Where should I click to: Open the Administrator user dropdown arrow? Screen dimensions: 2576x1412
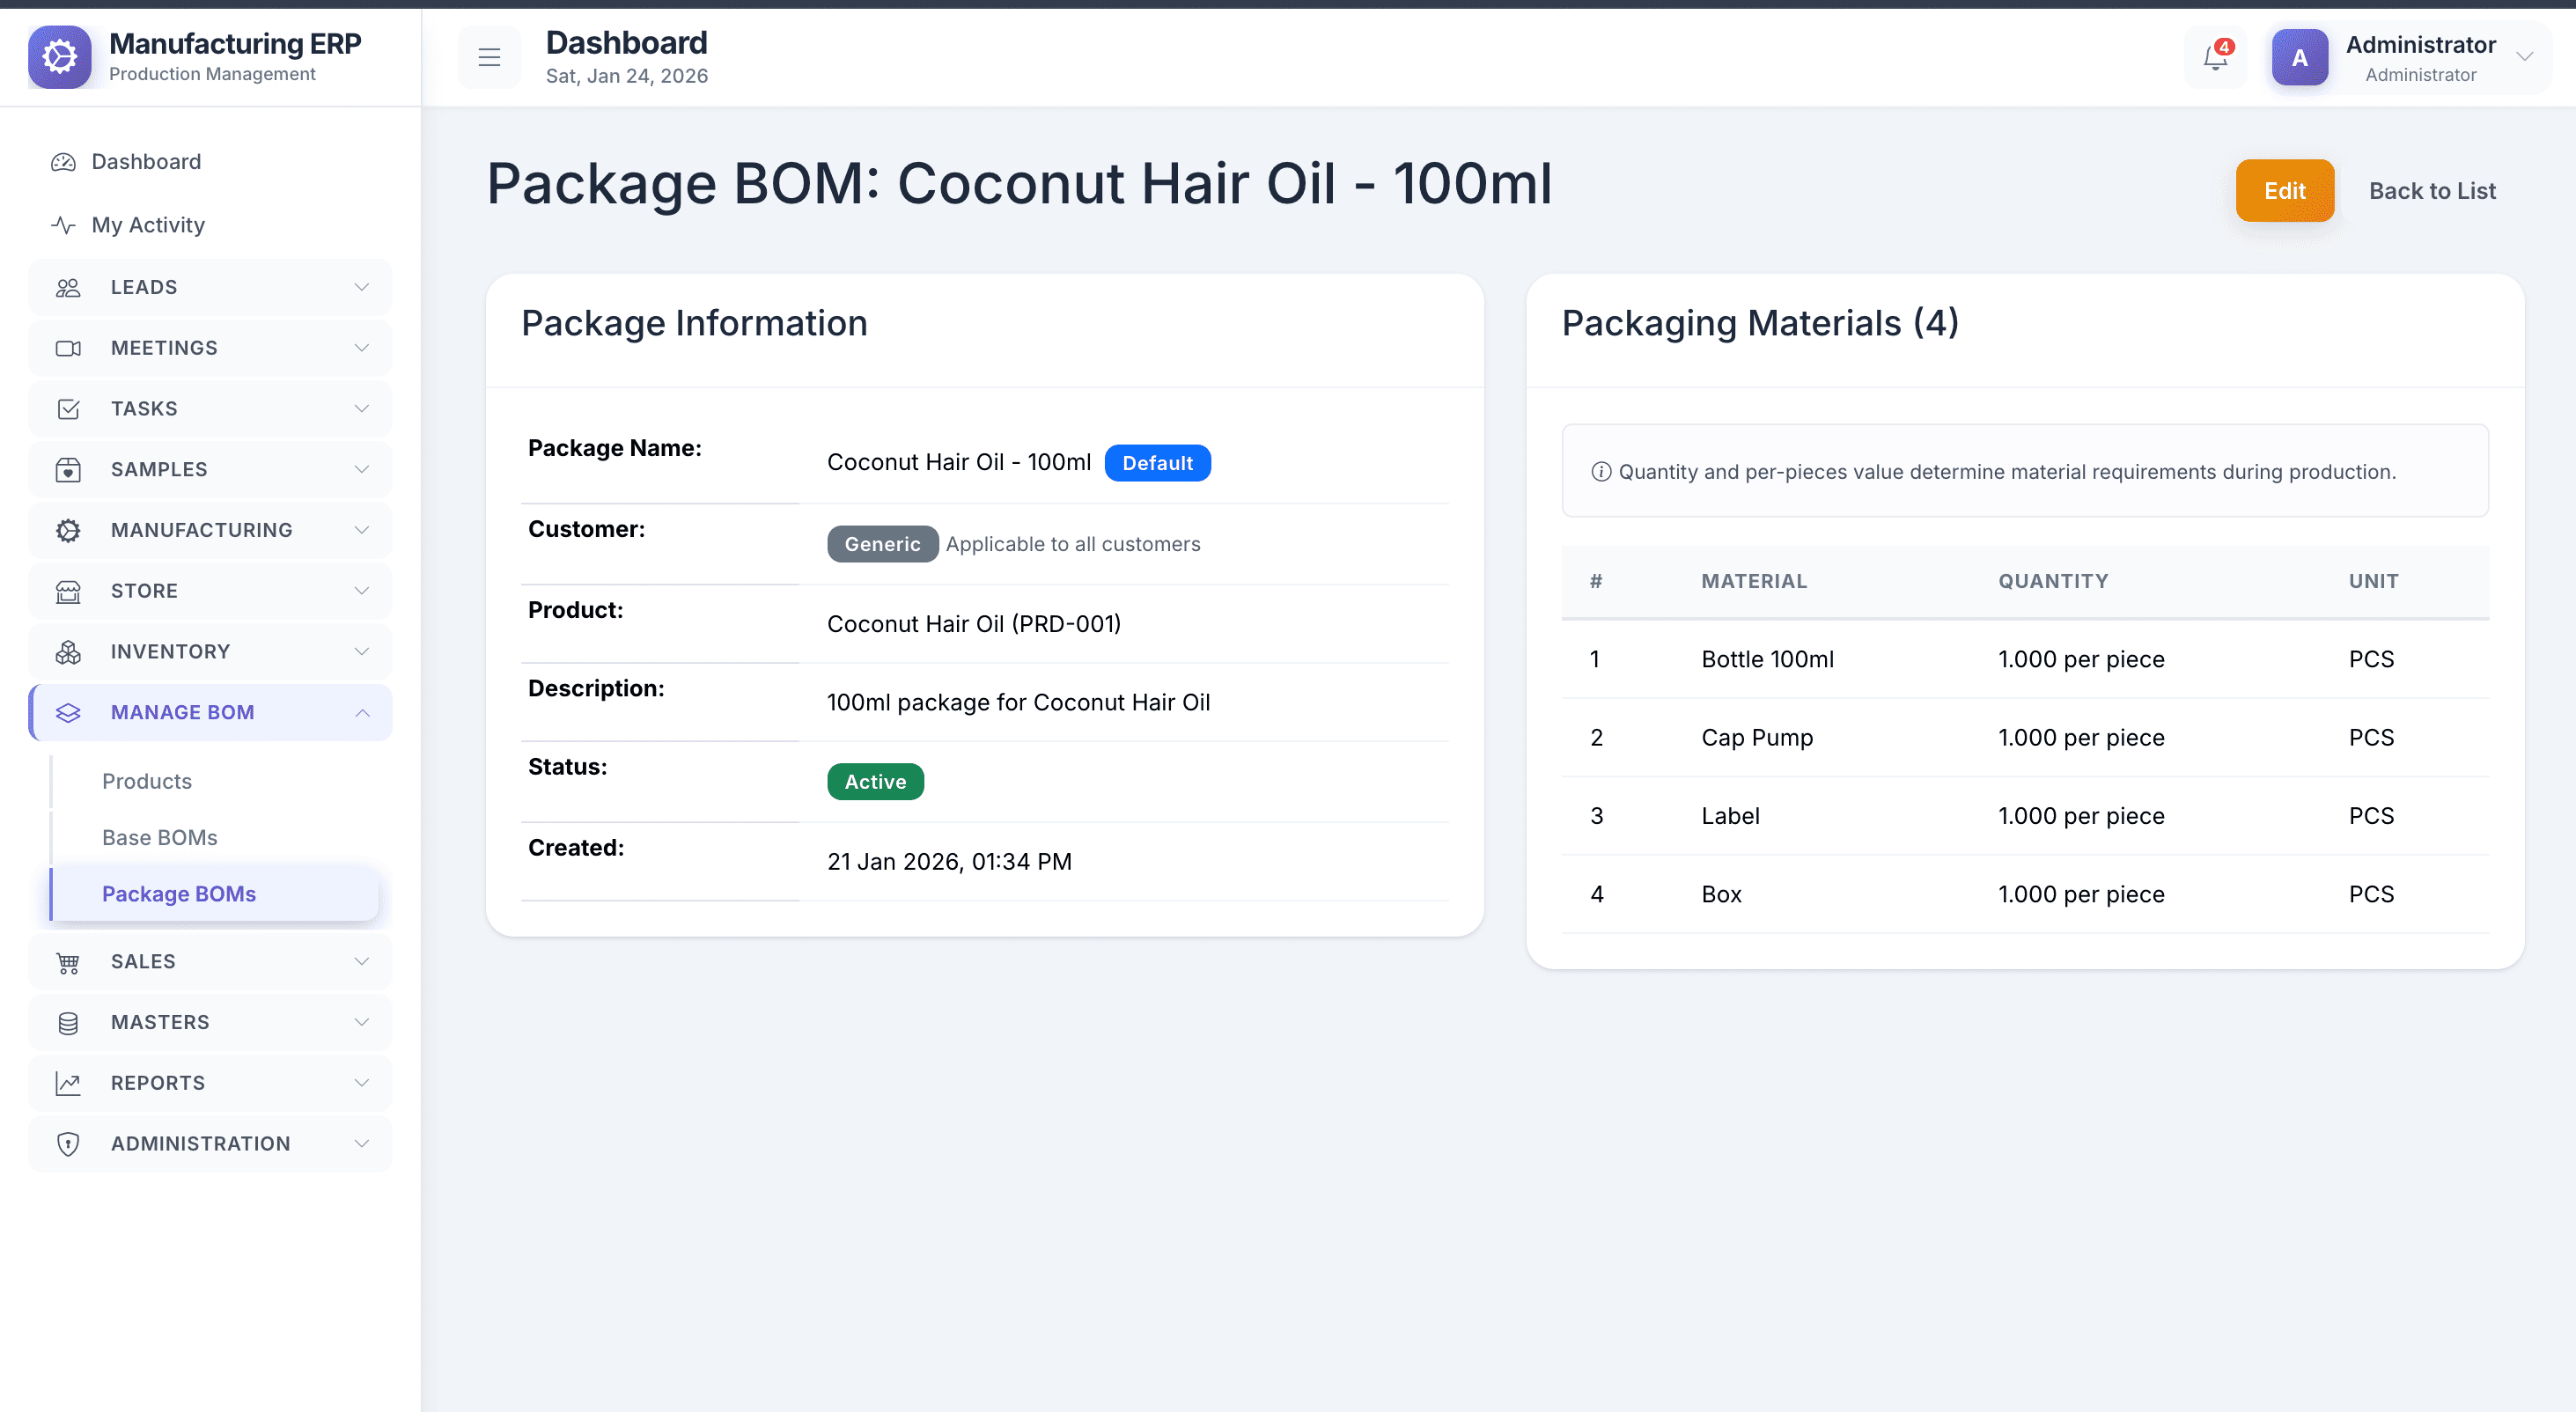tap(2524, 57)
